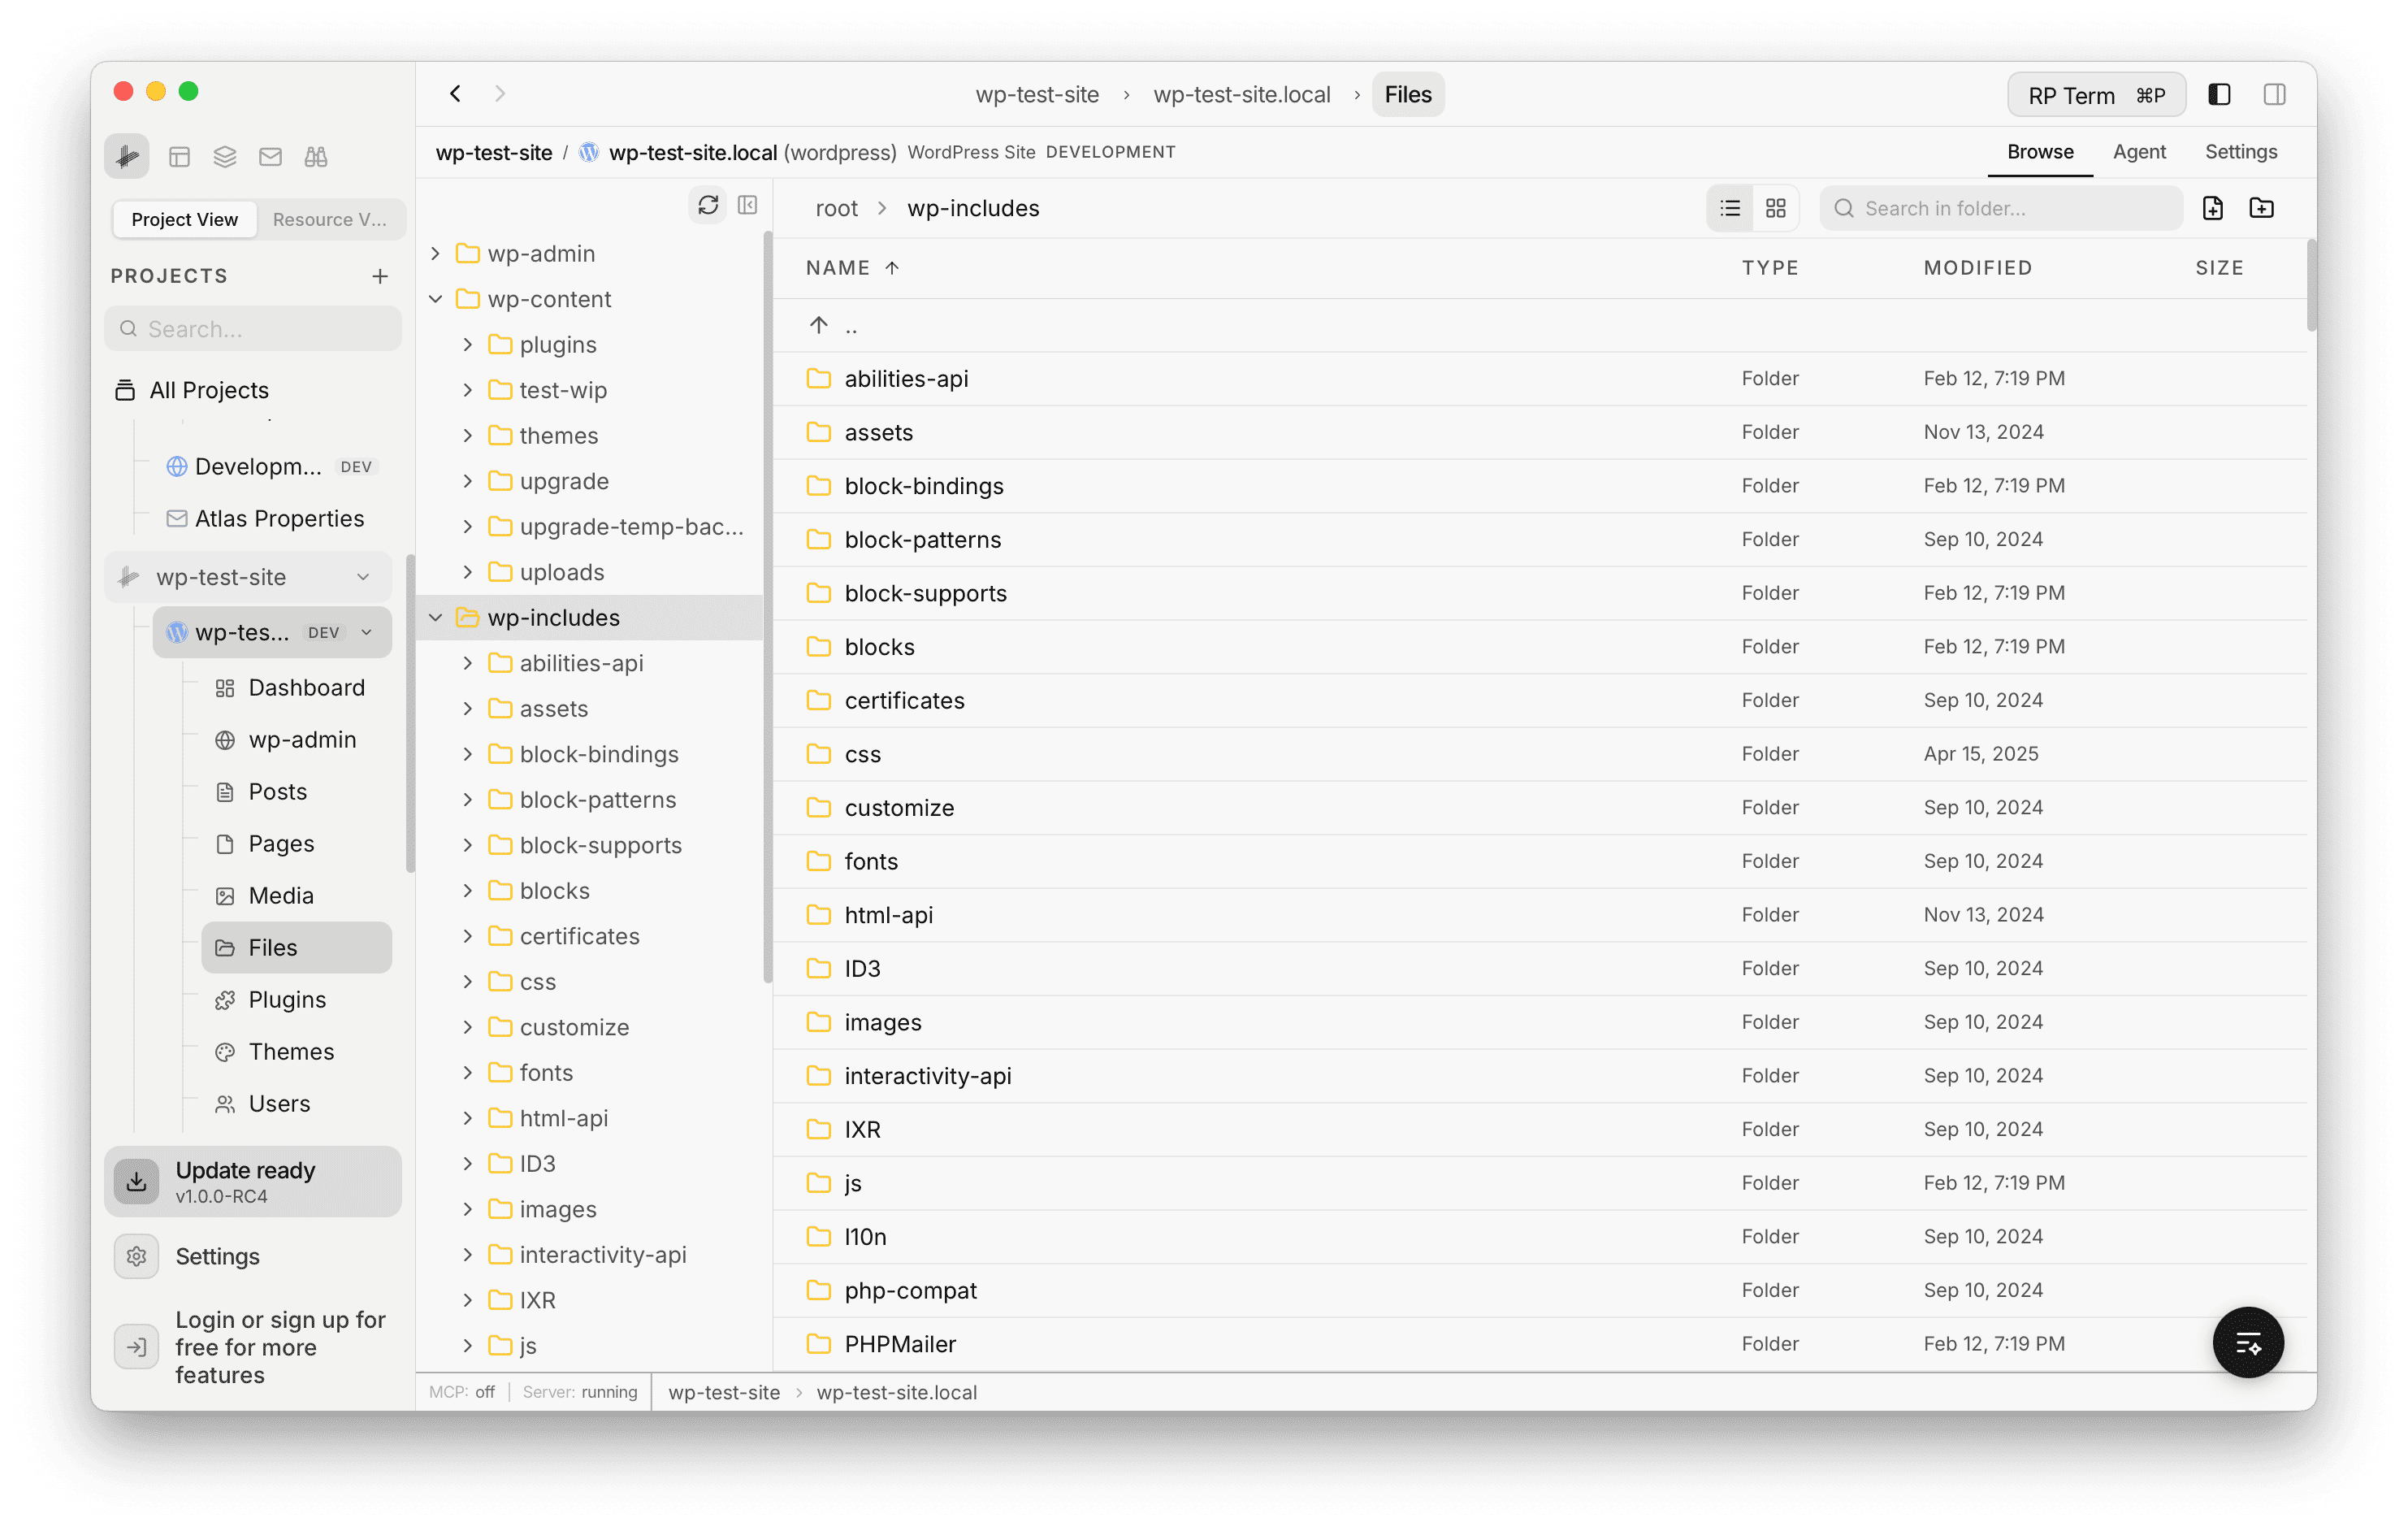This screenshot has width=2408, height=1531.
Task: Click Login or sign up link
Action: click(x=280, y=1347)
